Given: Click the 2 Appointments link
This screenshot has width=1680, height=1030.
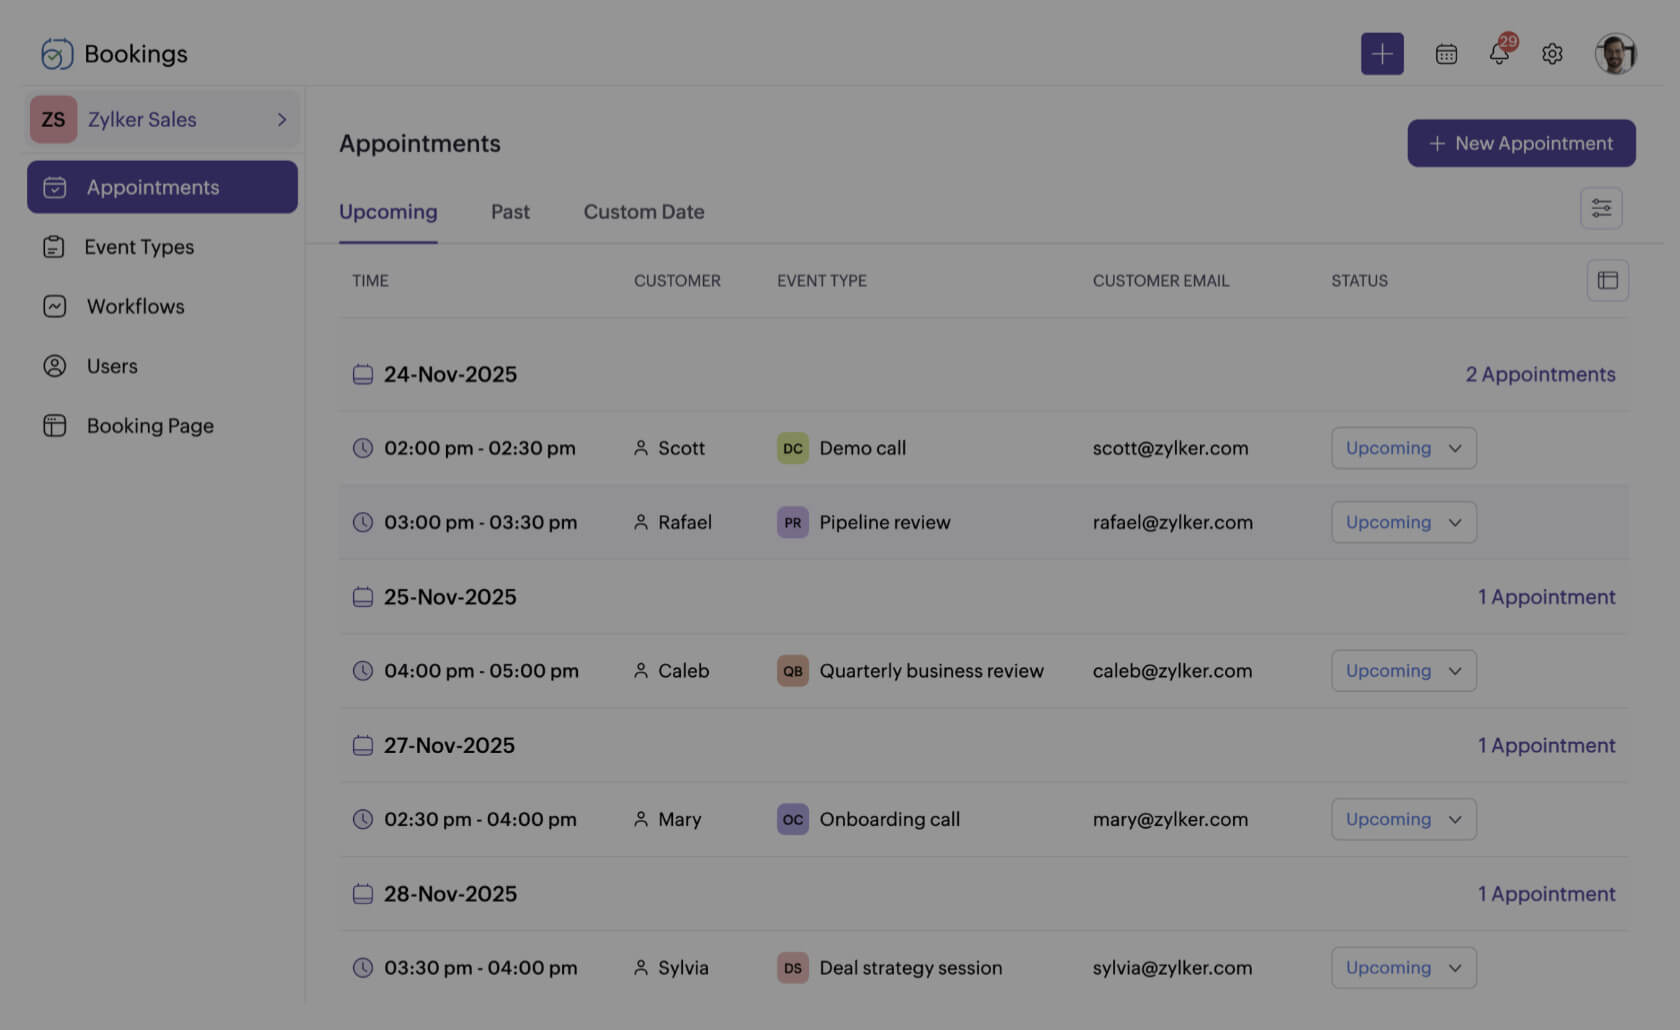Looking at the screenshot, I should coord(1540,374).
